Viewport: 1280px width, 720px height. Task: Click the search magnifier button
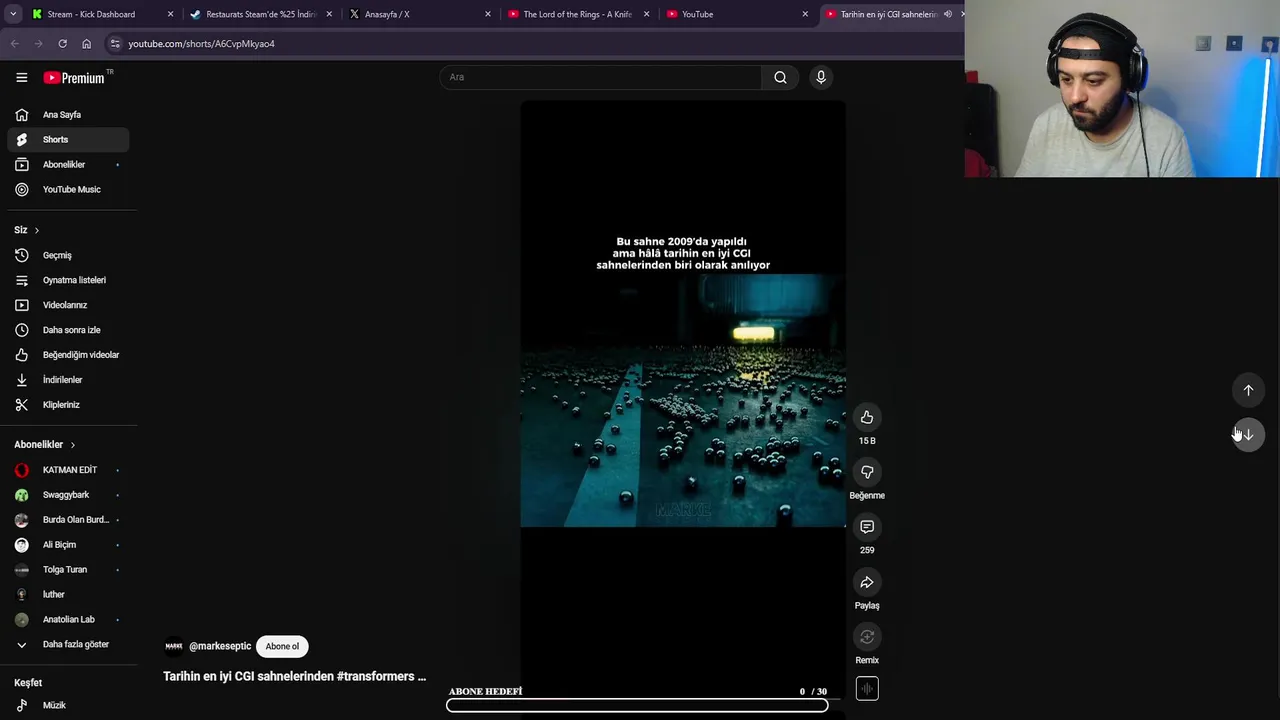(x=780, y=77)
